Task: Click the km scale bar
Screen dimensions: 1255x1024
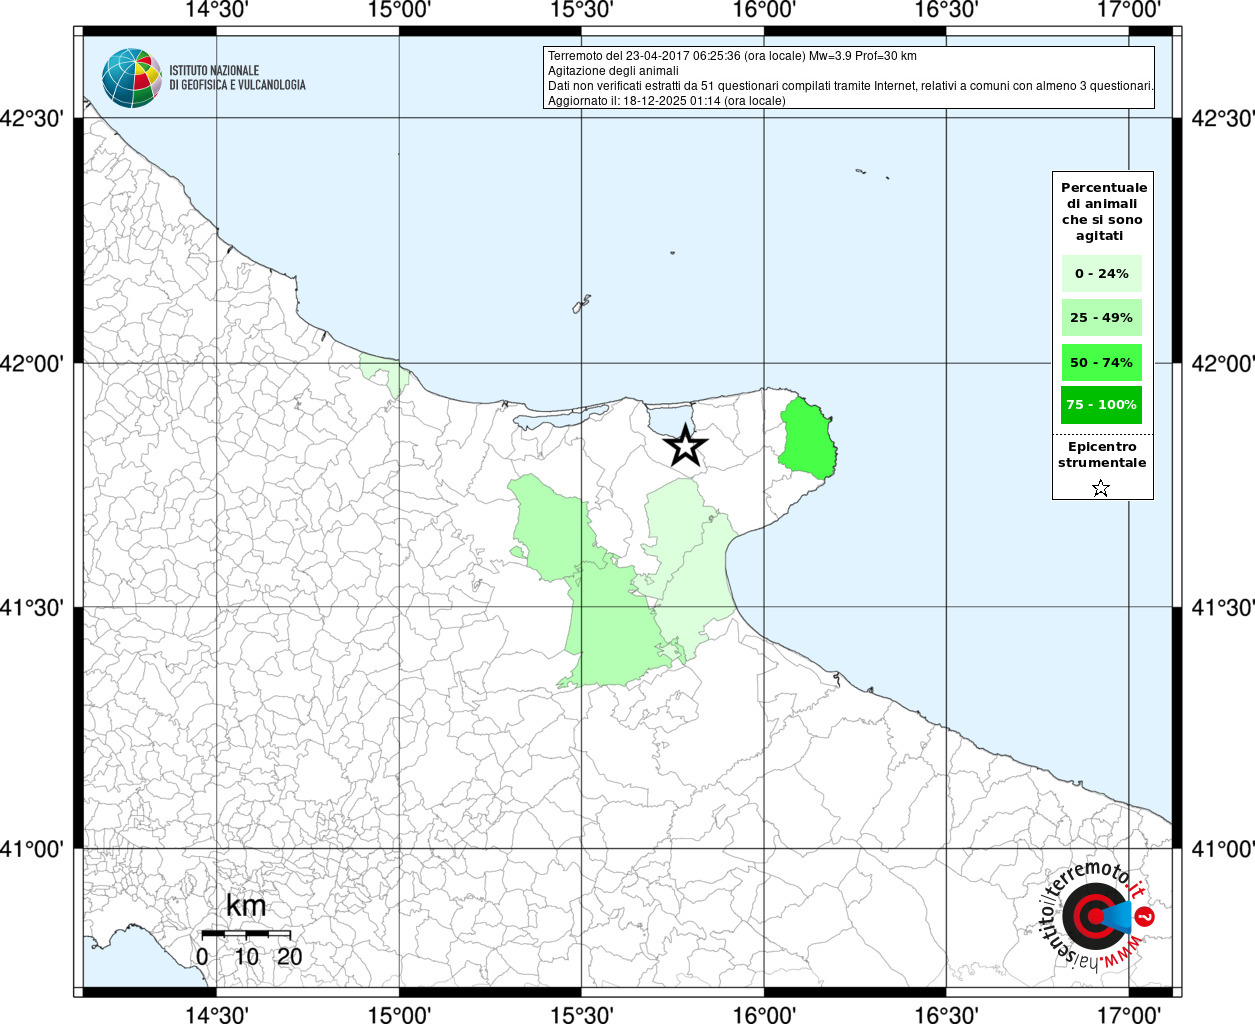Action: [x=246, y=933]
